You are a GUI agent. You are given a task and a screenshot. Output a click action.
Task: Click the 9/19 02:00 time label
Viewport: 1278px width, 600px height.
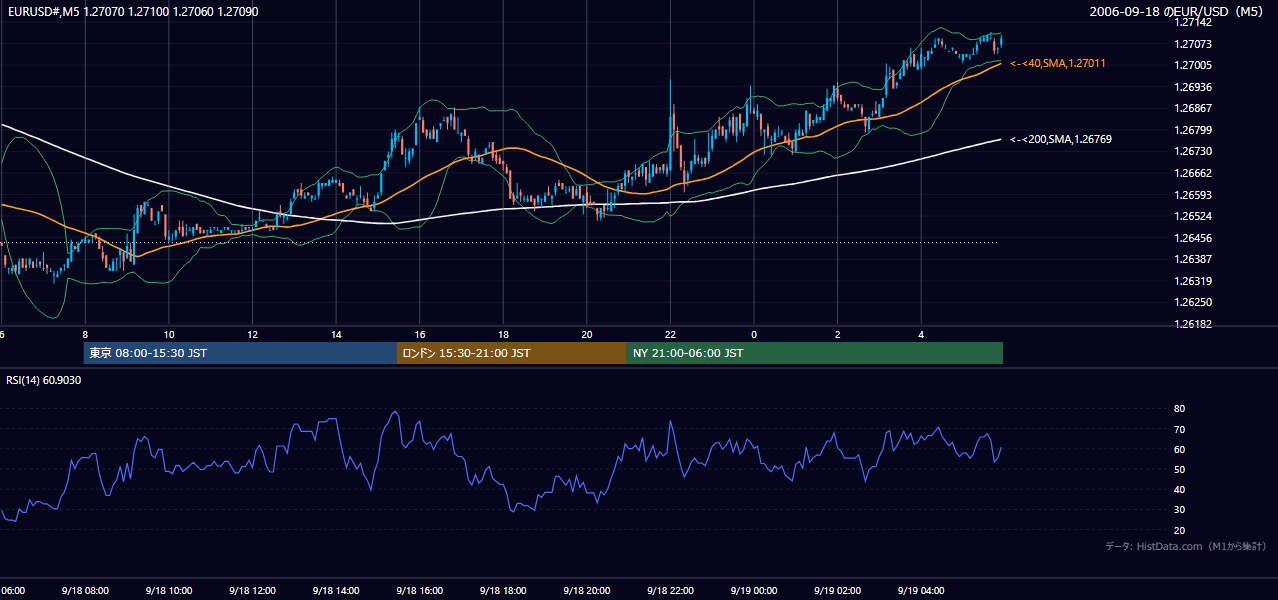coord(837,590)
